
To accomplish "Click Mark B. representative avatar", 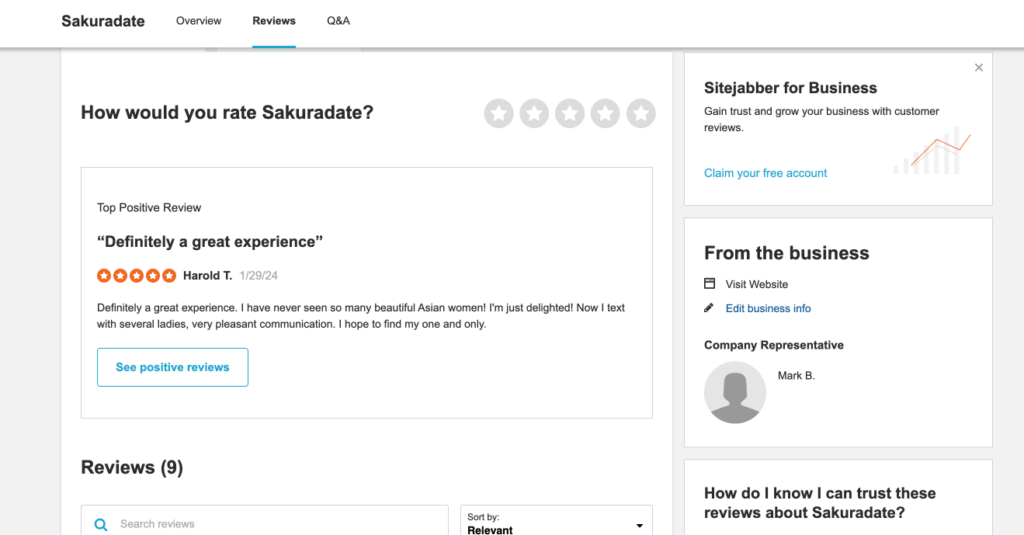I will 735,392.
